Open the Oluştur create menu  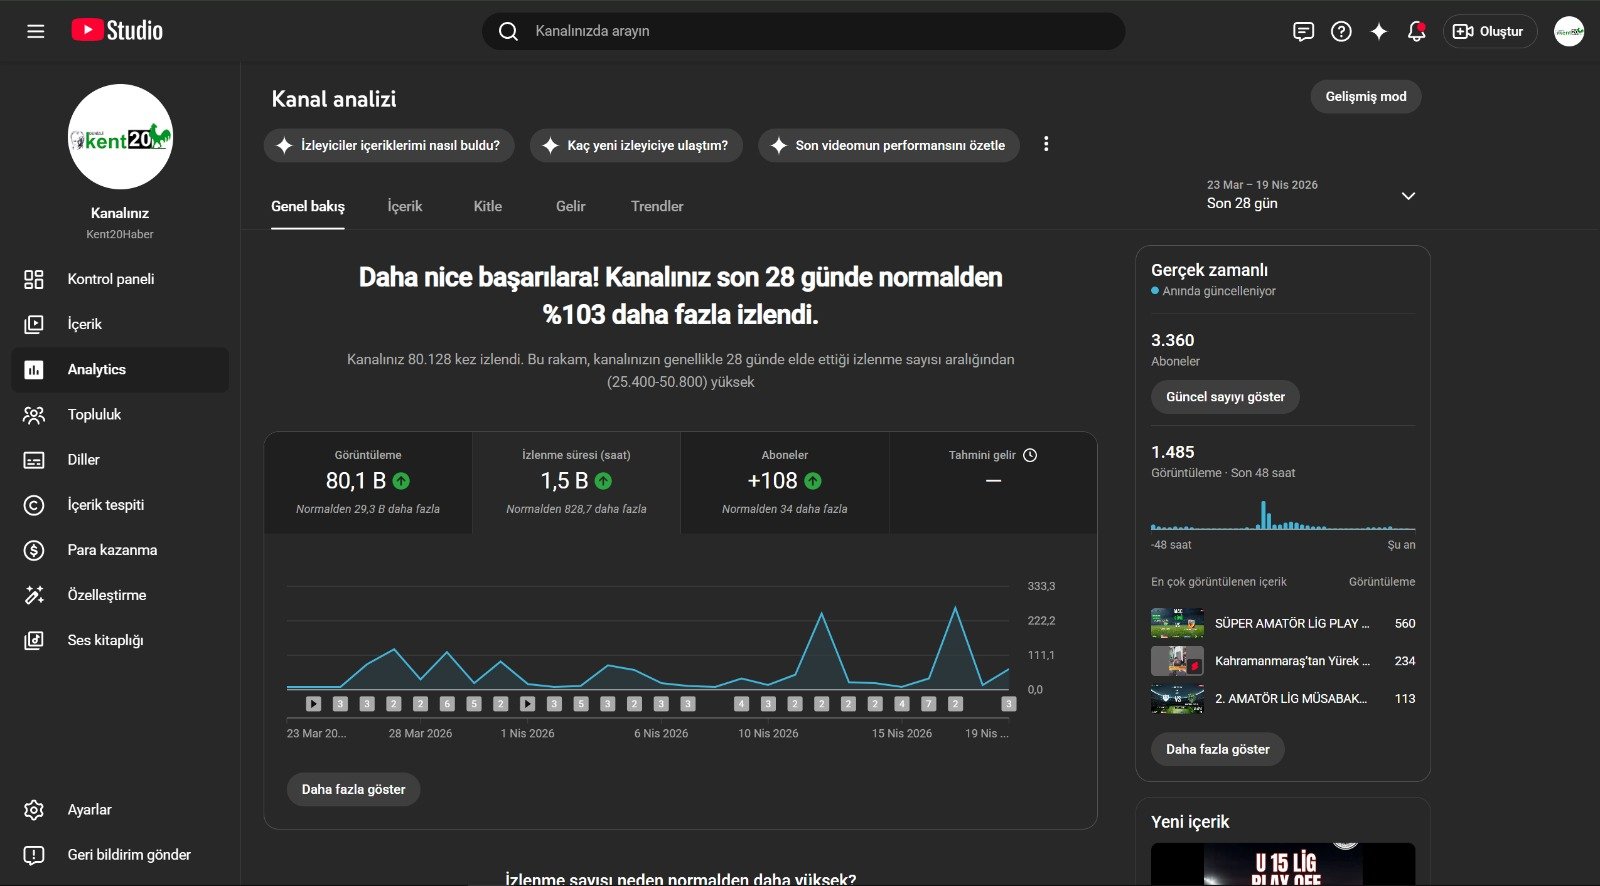[1488, 31]
